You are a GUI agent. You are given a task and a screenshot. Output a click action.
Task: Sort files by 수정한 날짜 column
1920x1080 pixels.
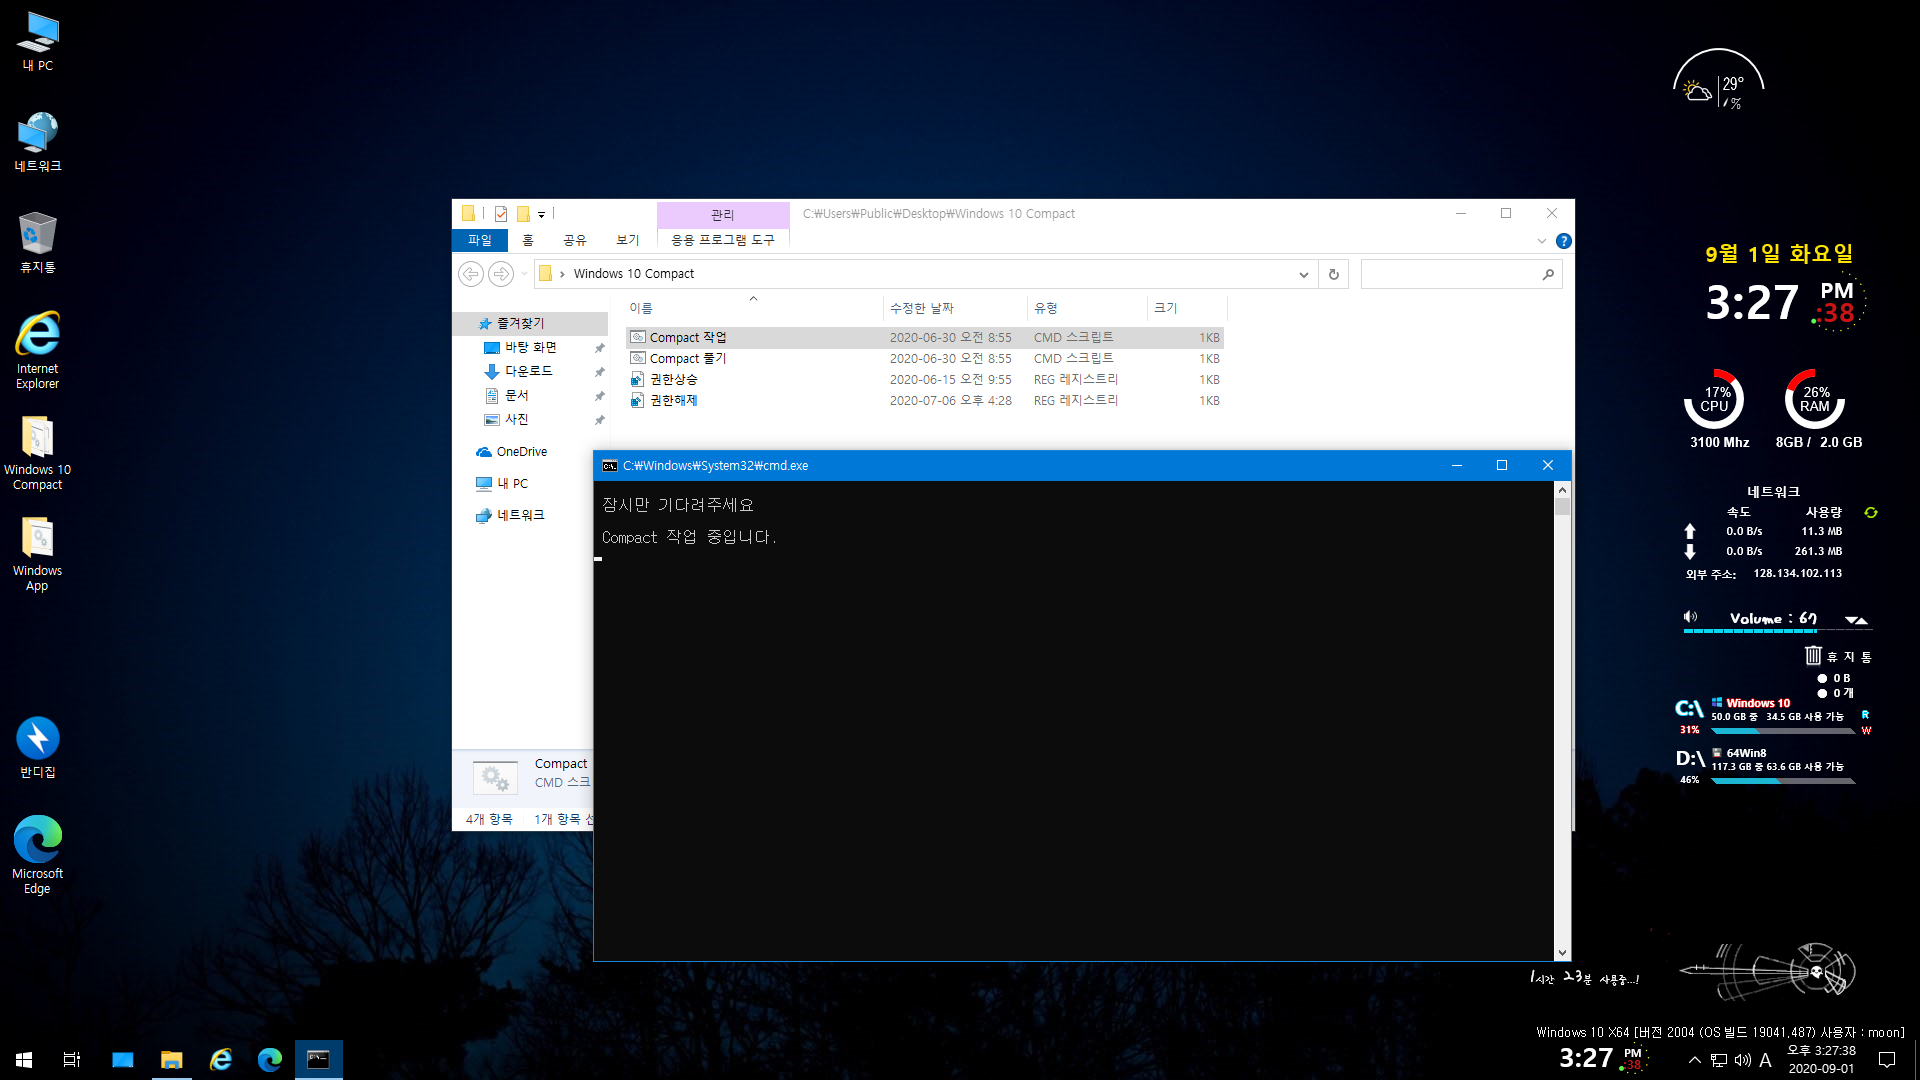[955, 308]
